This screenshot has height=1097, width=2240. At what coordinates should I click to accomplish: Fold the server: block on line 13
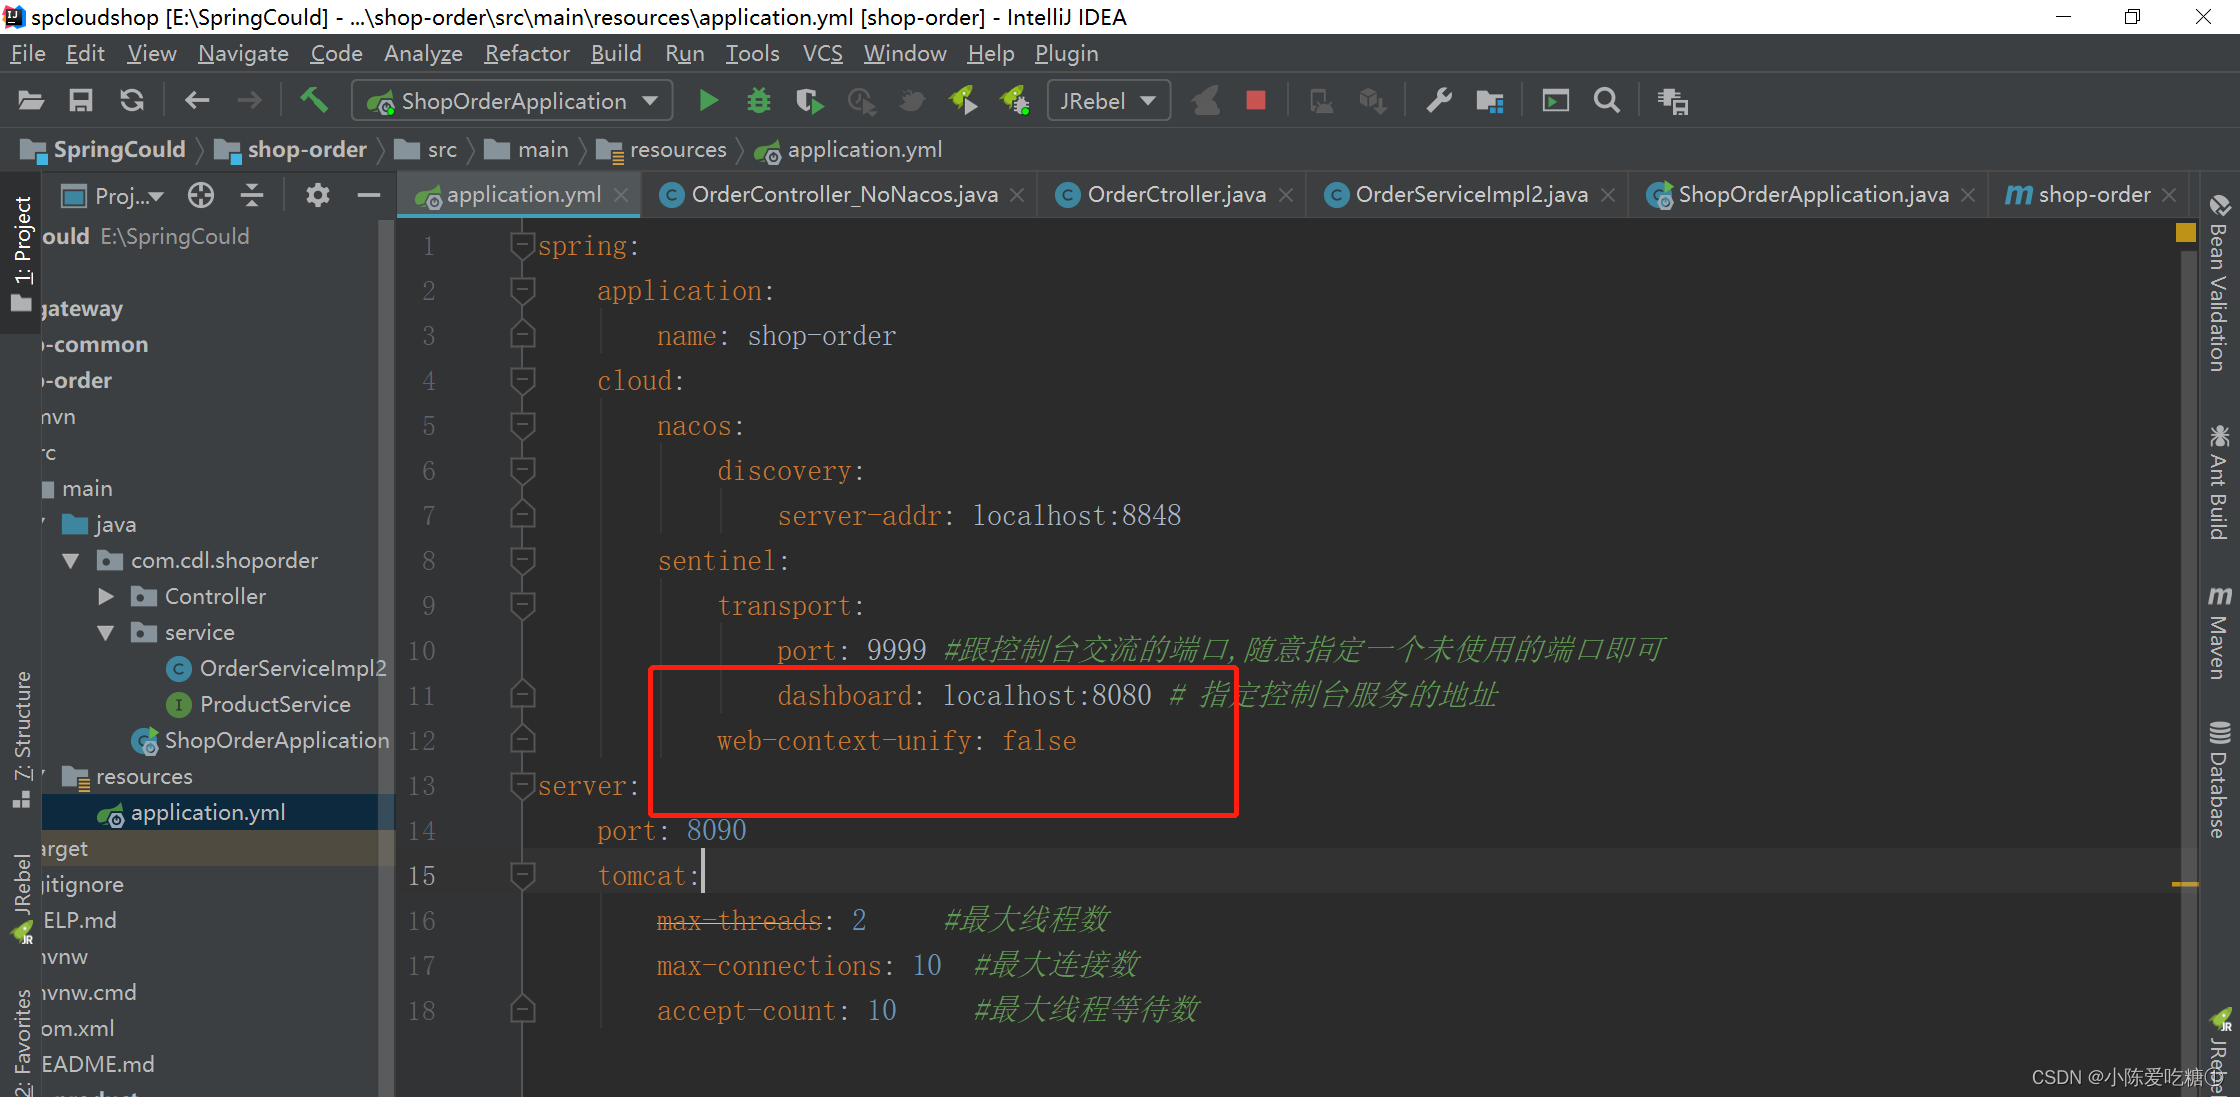522,786
